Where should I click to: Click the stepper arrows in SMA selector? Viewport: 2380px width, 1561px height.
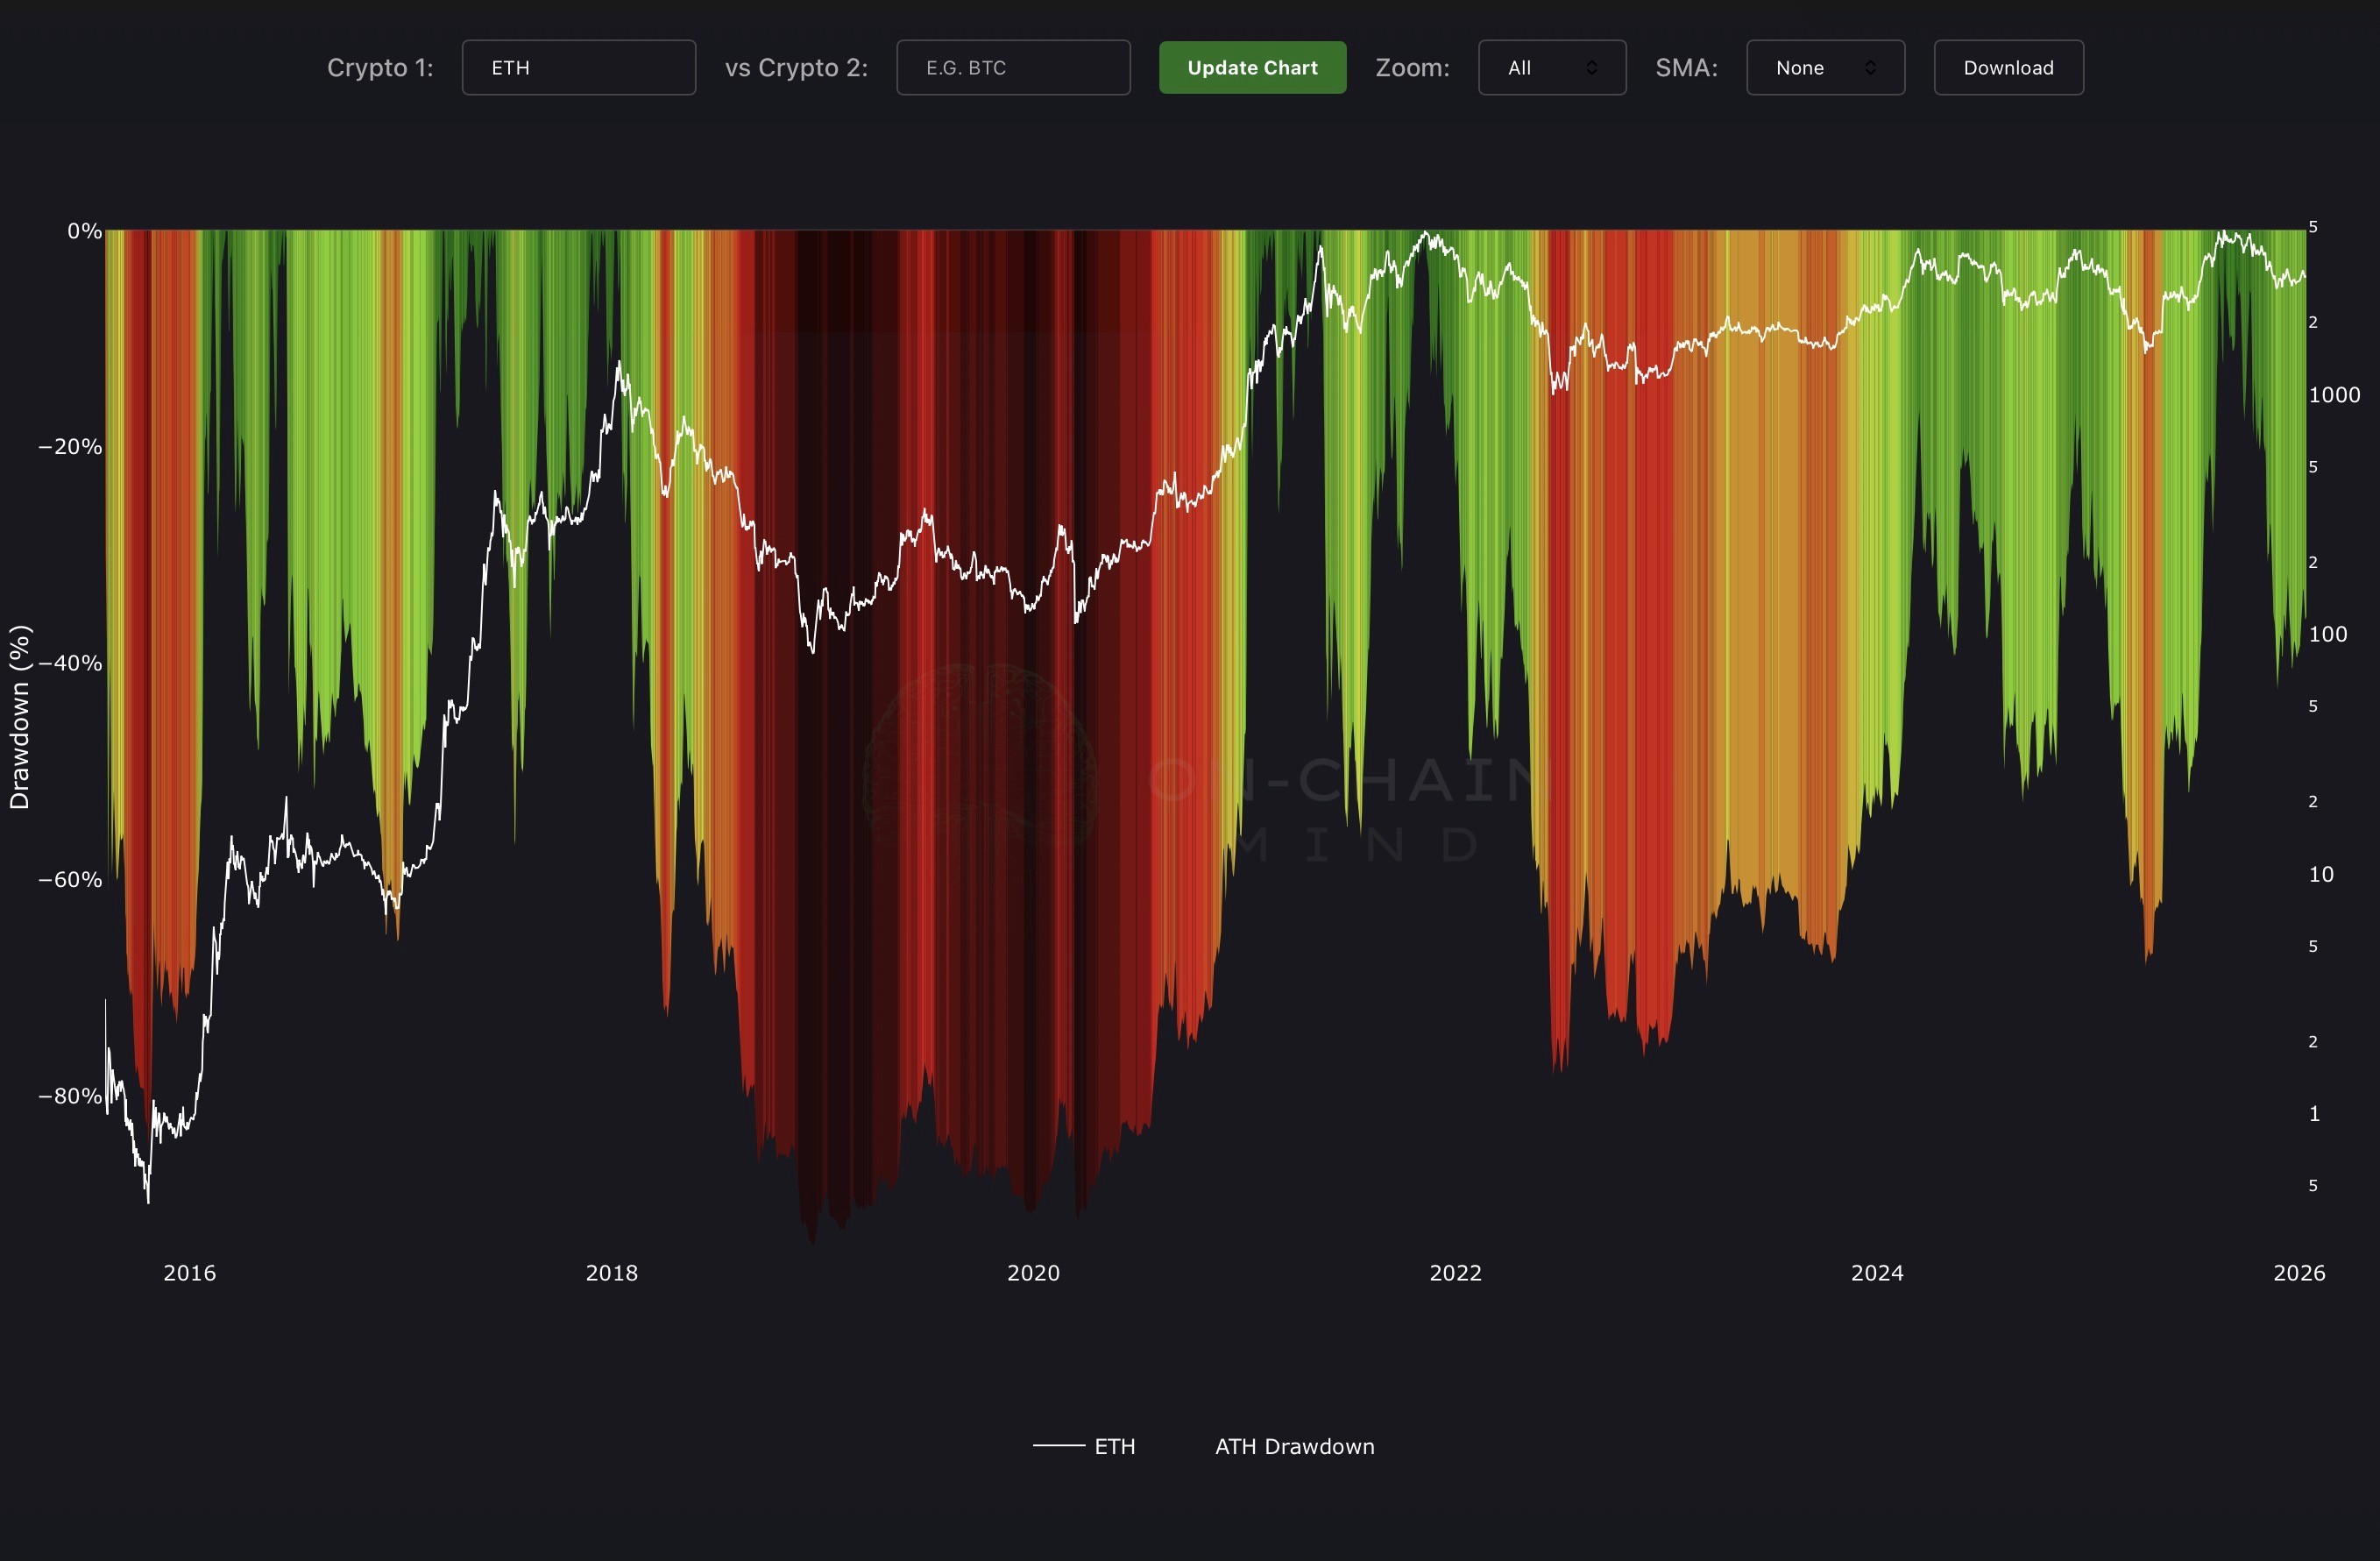(1869, 68)
